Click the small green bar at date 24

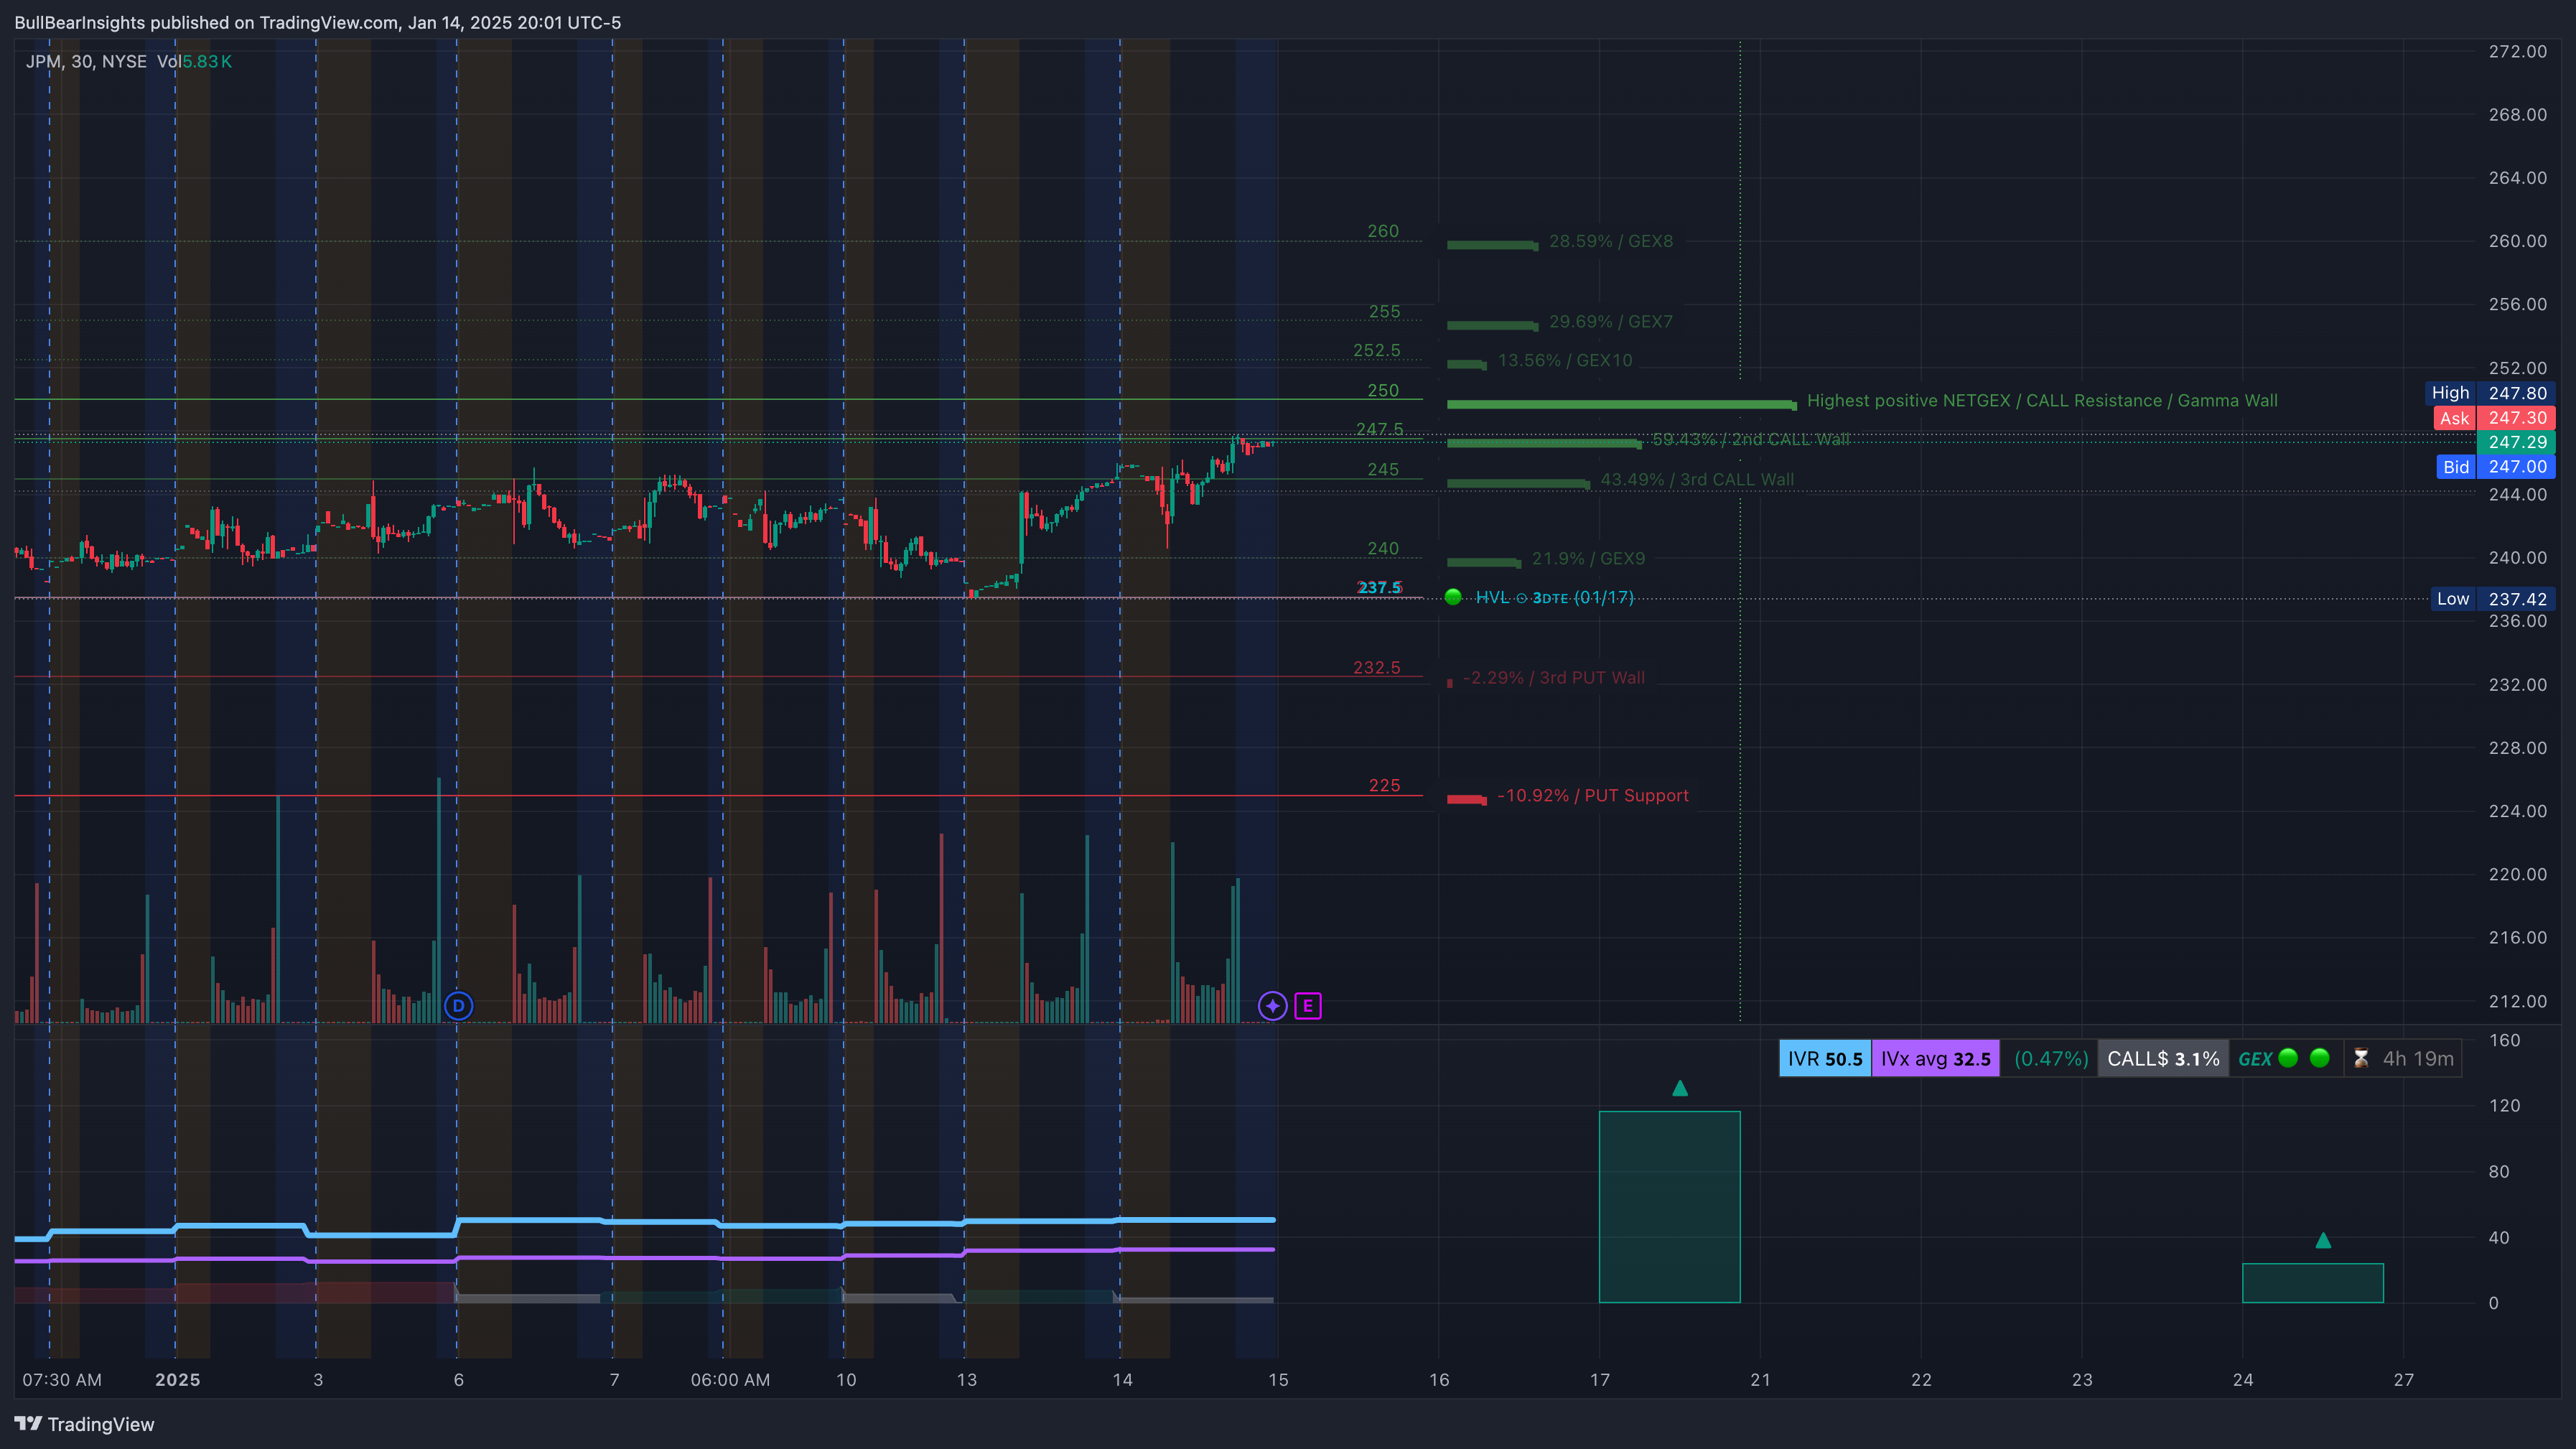point(2312,1283)
